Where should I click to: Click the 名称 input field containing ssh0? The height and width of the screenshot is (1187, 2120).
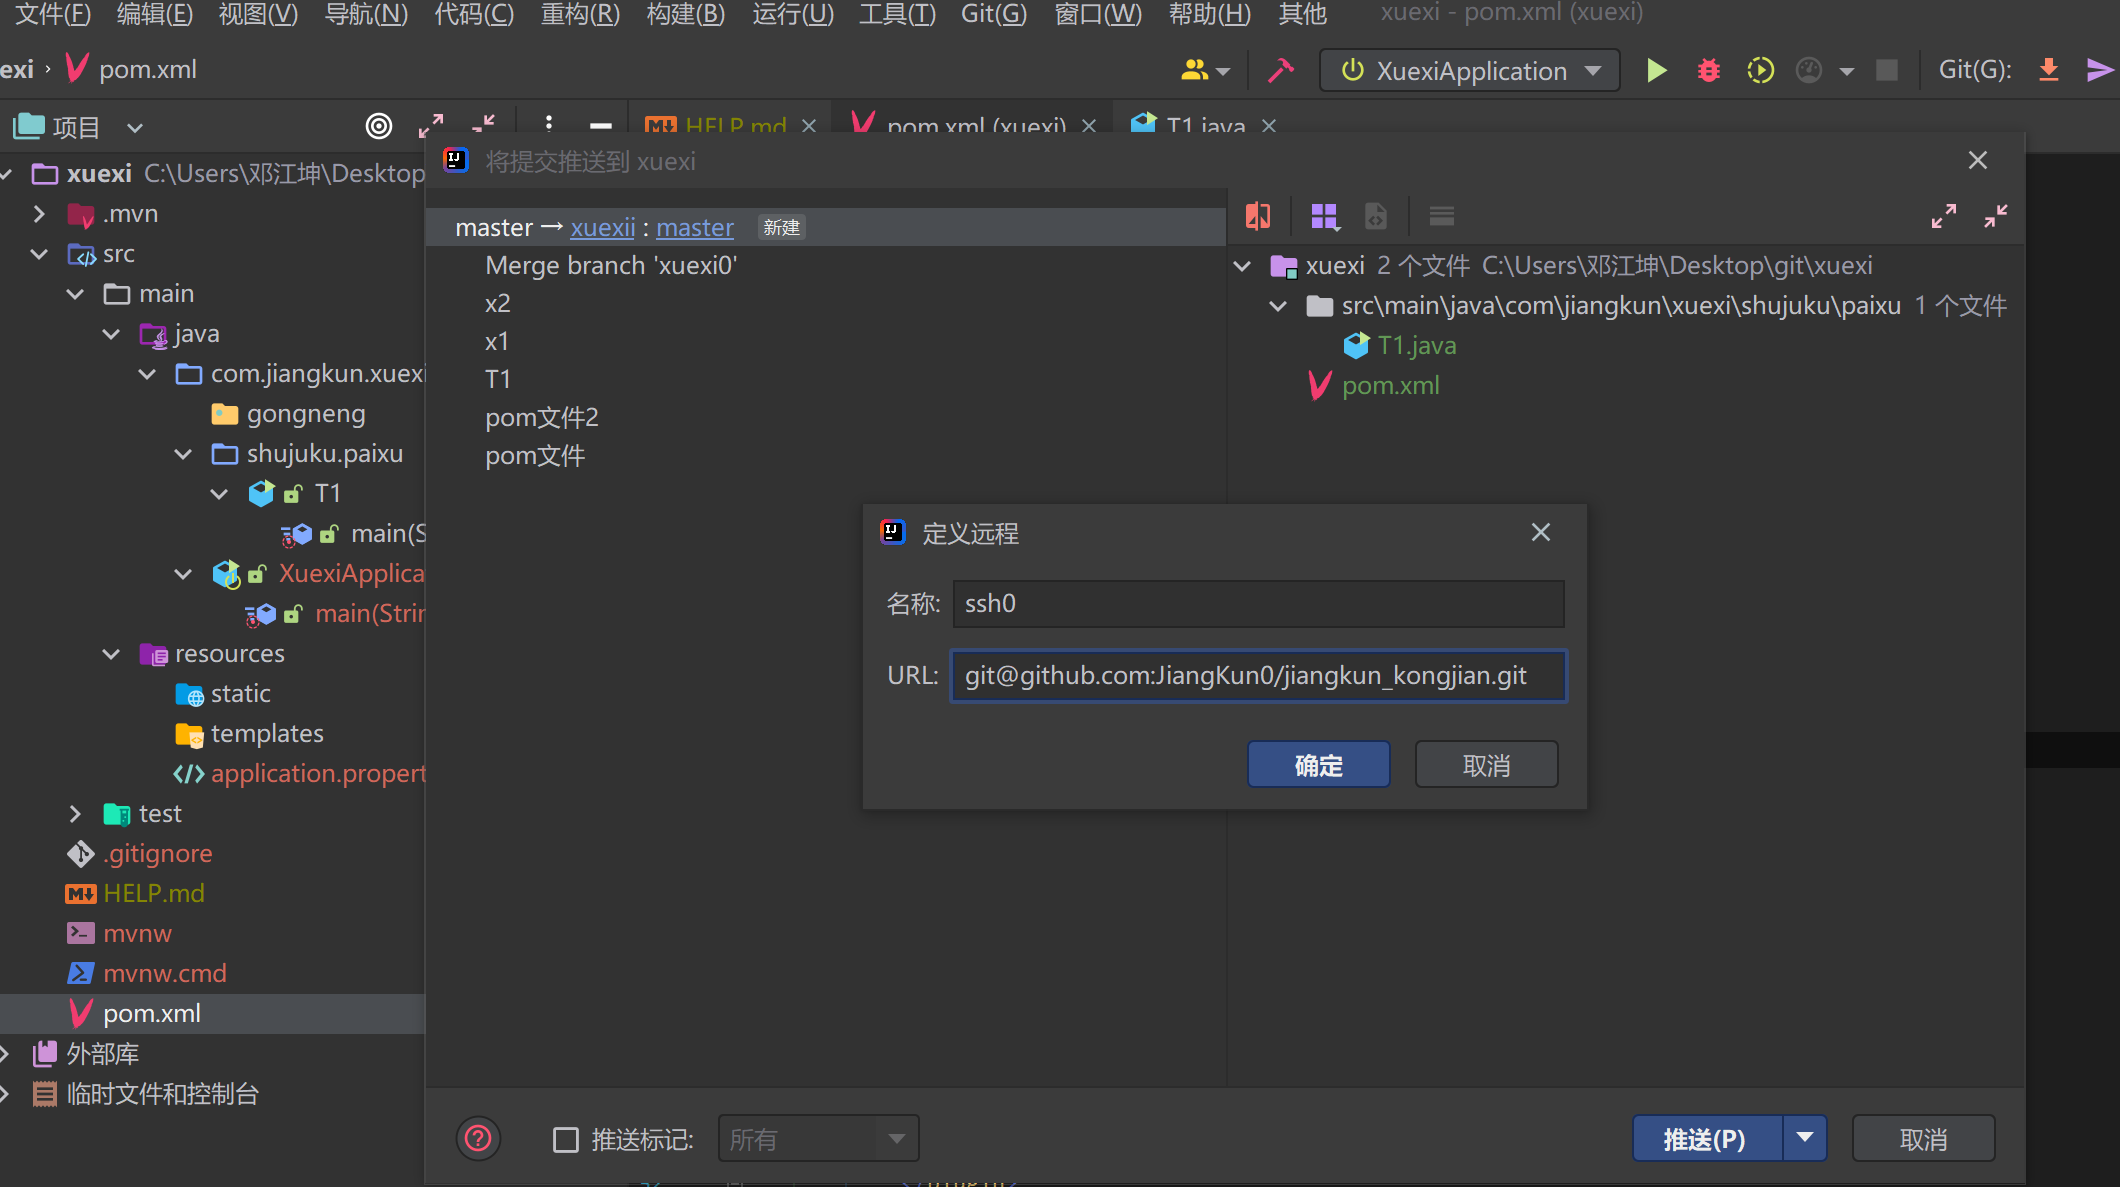click(x=1257, y=604)
